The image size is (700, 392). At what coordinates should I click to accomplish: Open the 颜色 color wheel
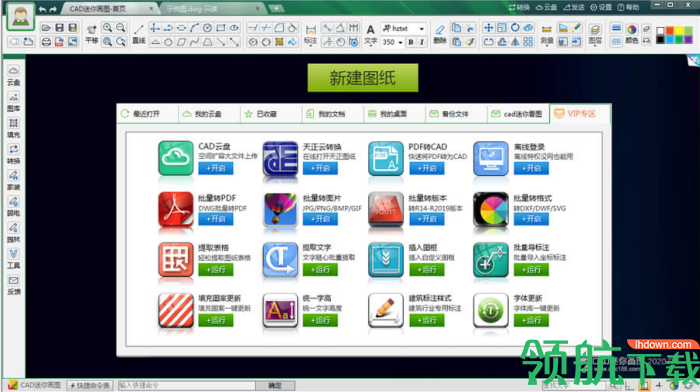[x=632, y=34]
